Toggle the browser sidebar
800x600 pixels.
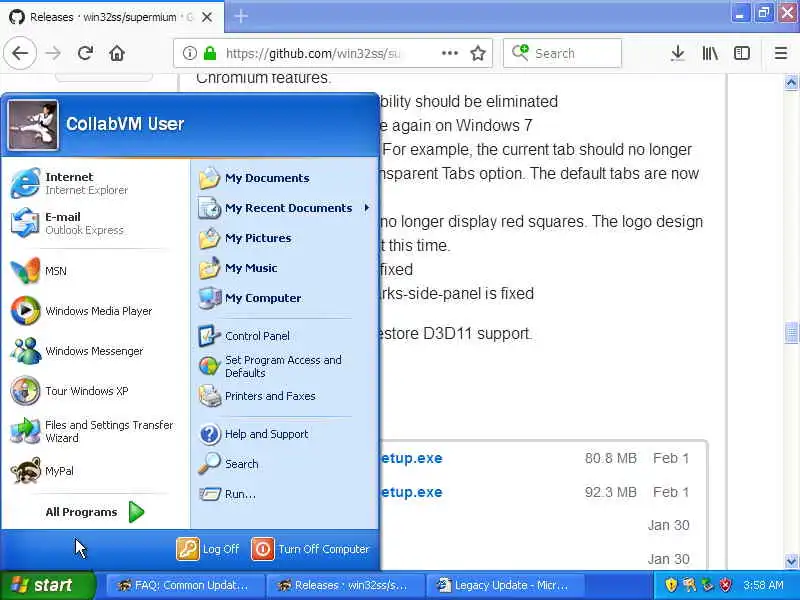(742, 53)
